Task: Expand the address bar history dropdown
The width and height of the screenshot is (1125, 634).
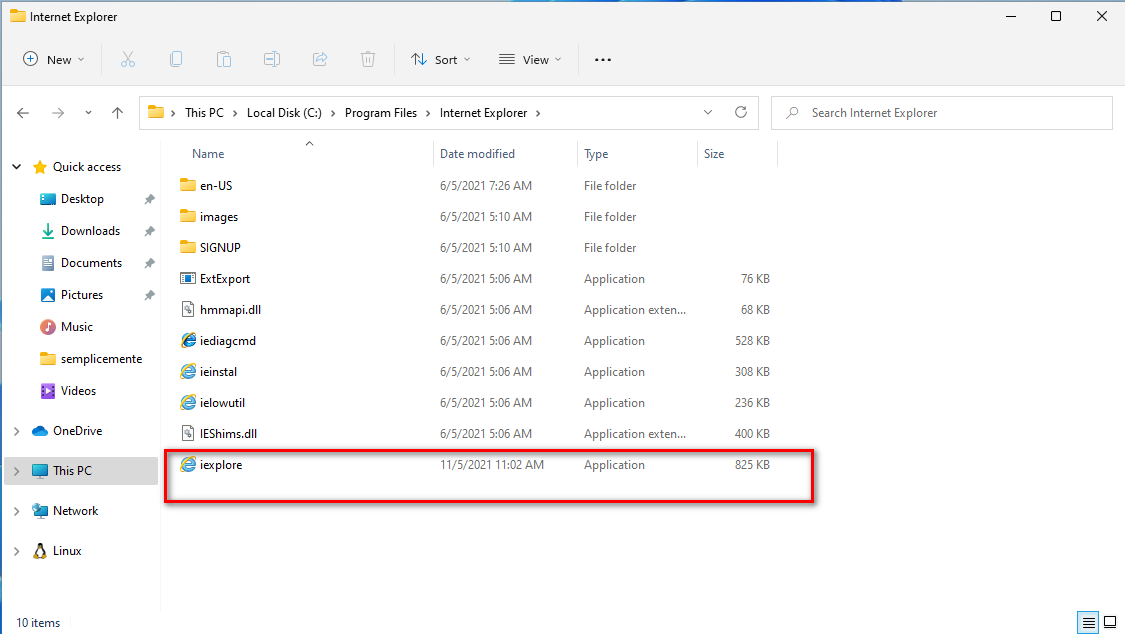Action: click(x=708, y=113)
